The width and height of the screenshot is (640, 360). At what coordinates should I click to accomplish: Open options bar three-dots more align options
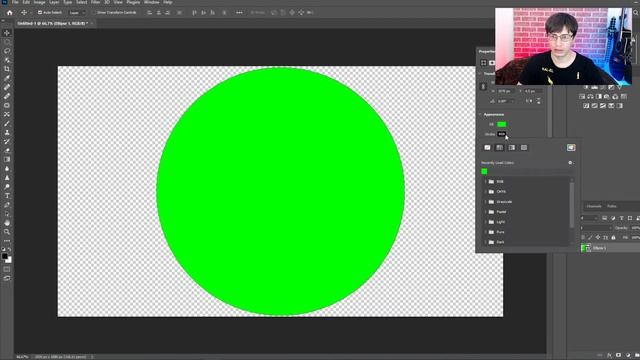(x=239, y=13)
